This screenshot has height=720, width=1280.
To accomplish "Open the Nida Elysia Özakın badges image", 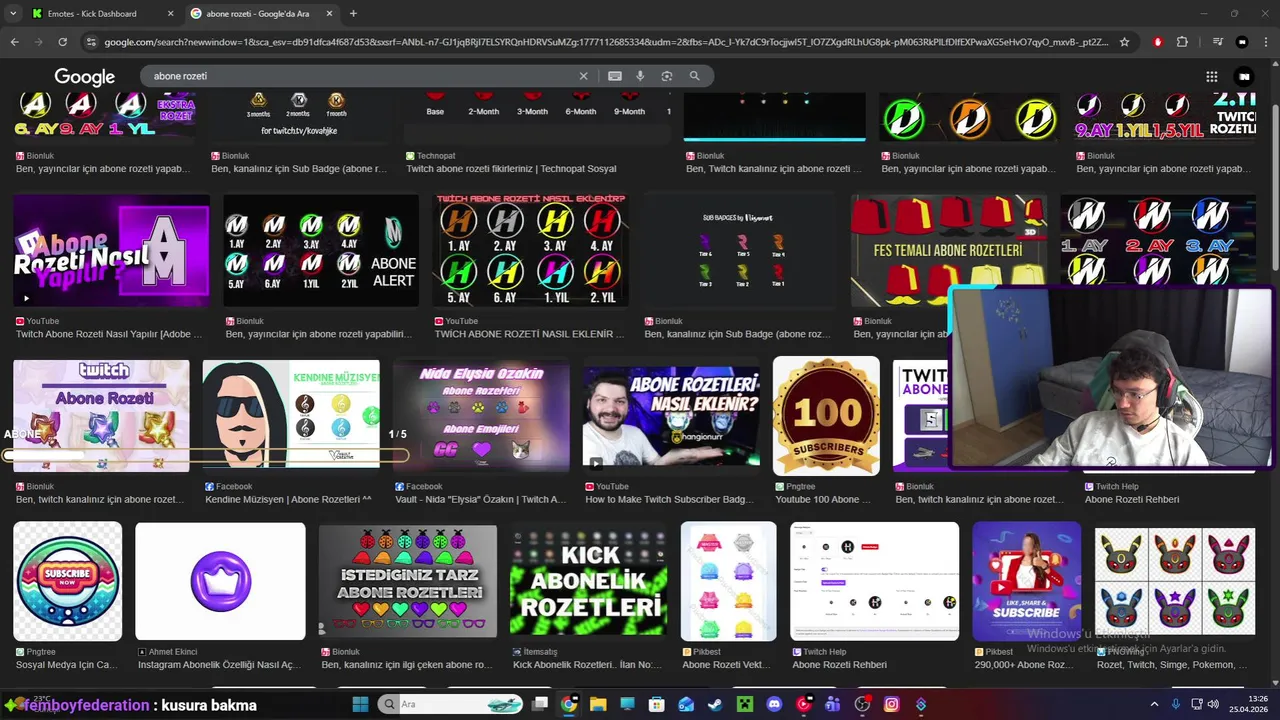I will click(481, 415).
